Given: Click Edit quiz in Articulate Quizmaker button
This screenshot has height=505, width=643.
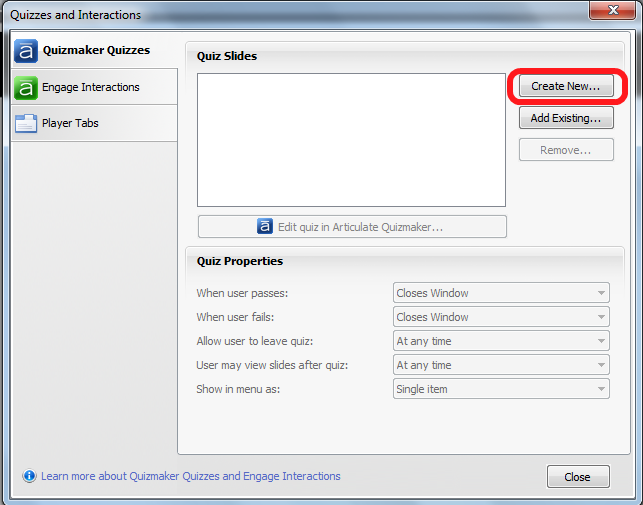Looking at the screenshot, I should 352,227.
